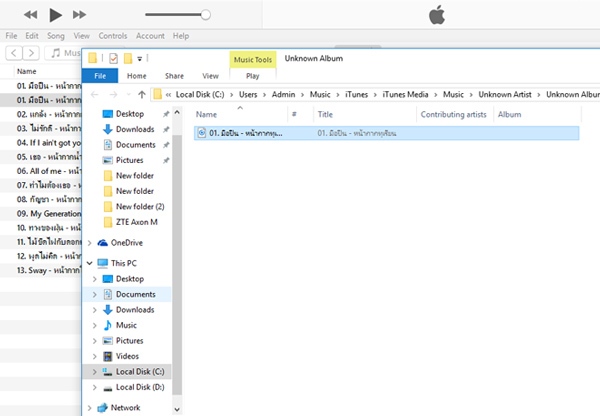Open the iTunes Controls menu
Viewport: 600px width, 416px height.
[112, 36]
